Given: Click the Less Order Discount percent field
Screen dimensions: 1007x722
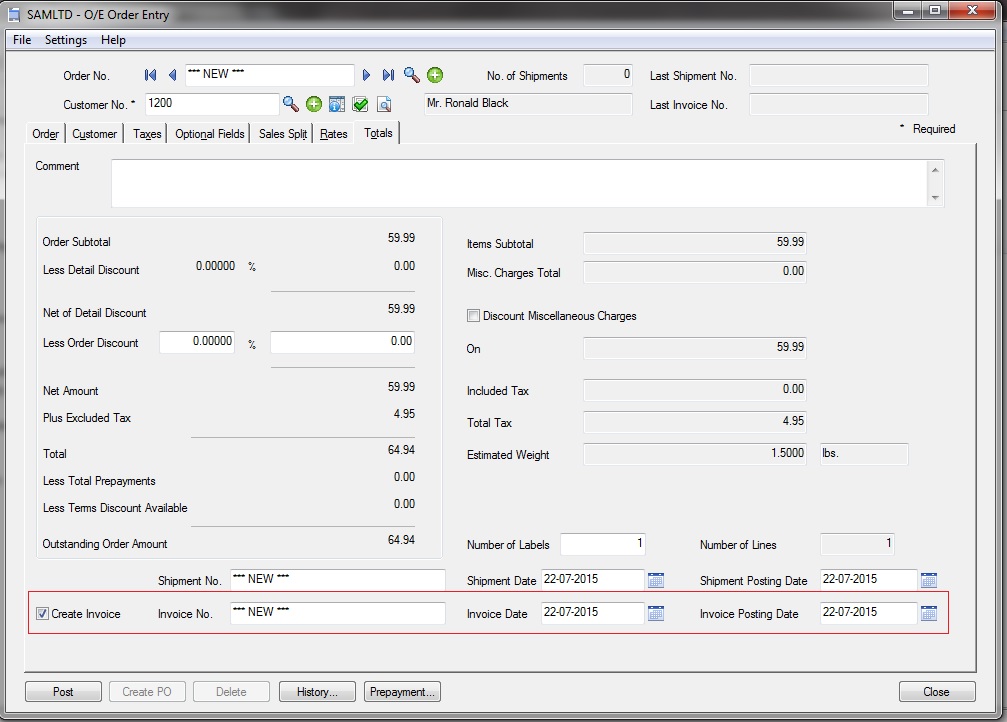Looking at the screenshot, I should [197, 342].
